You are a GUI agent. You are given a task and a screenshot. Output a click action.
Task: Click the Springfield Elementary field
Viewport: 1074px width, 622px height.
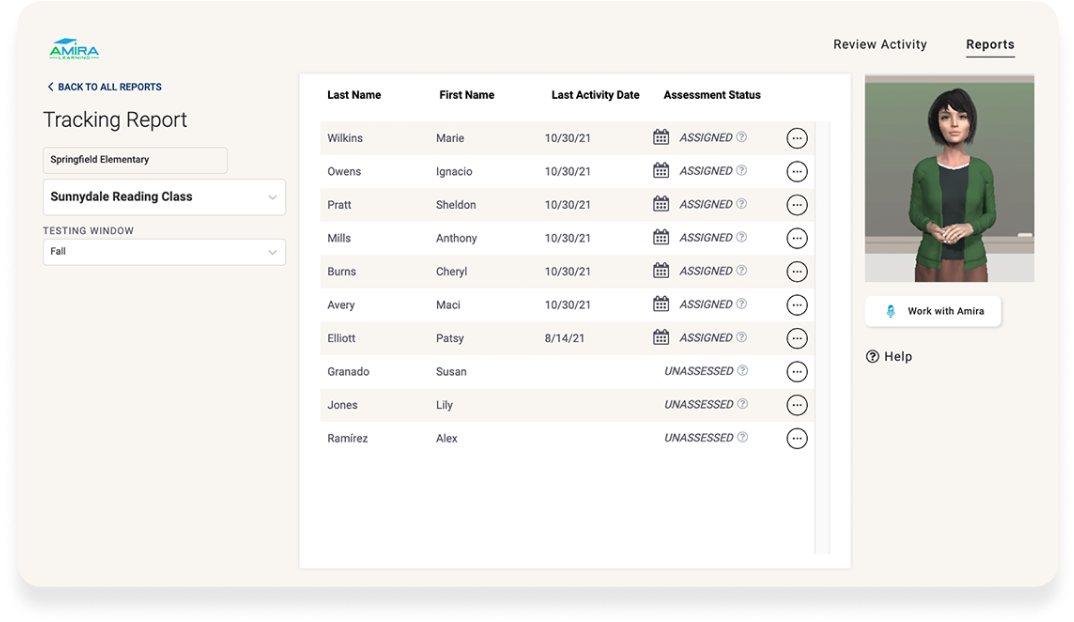pyautogui.click(x=134, y=160)
